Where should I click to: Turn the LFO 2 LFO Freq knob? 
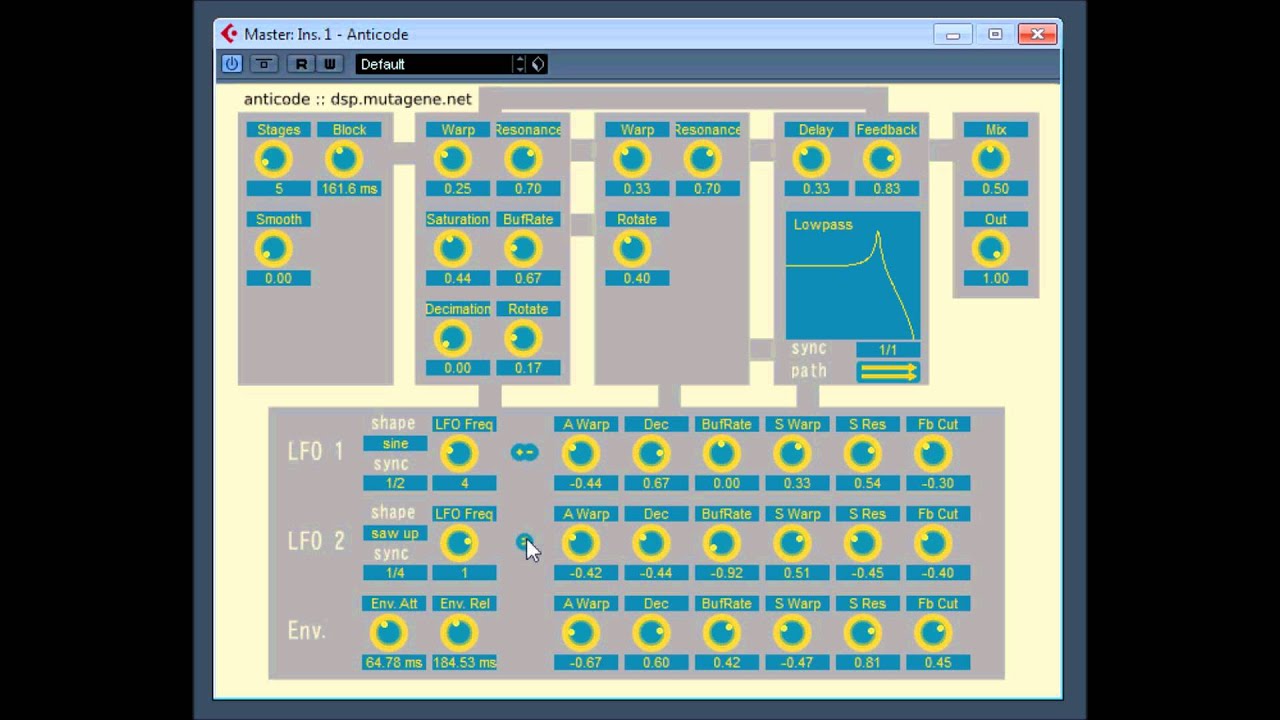click(x=459, y=543)
